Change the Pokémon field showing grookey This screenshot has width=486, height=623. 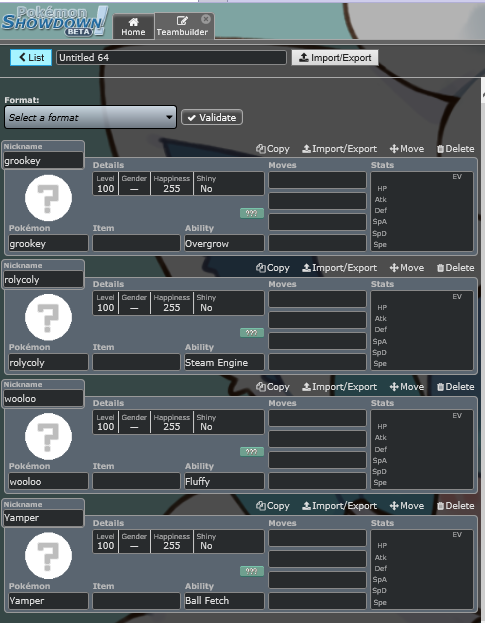[x=48, y=243]
